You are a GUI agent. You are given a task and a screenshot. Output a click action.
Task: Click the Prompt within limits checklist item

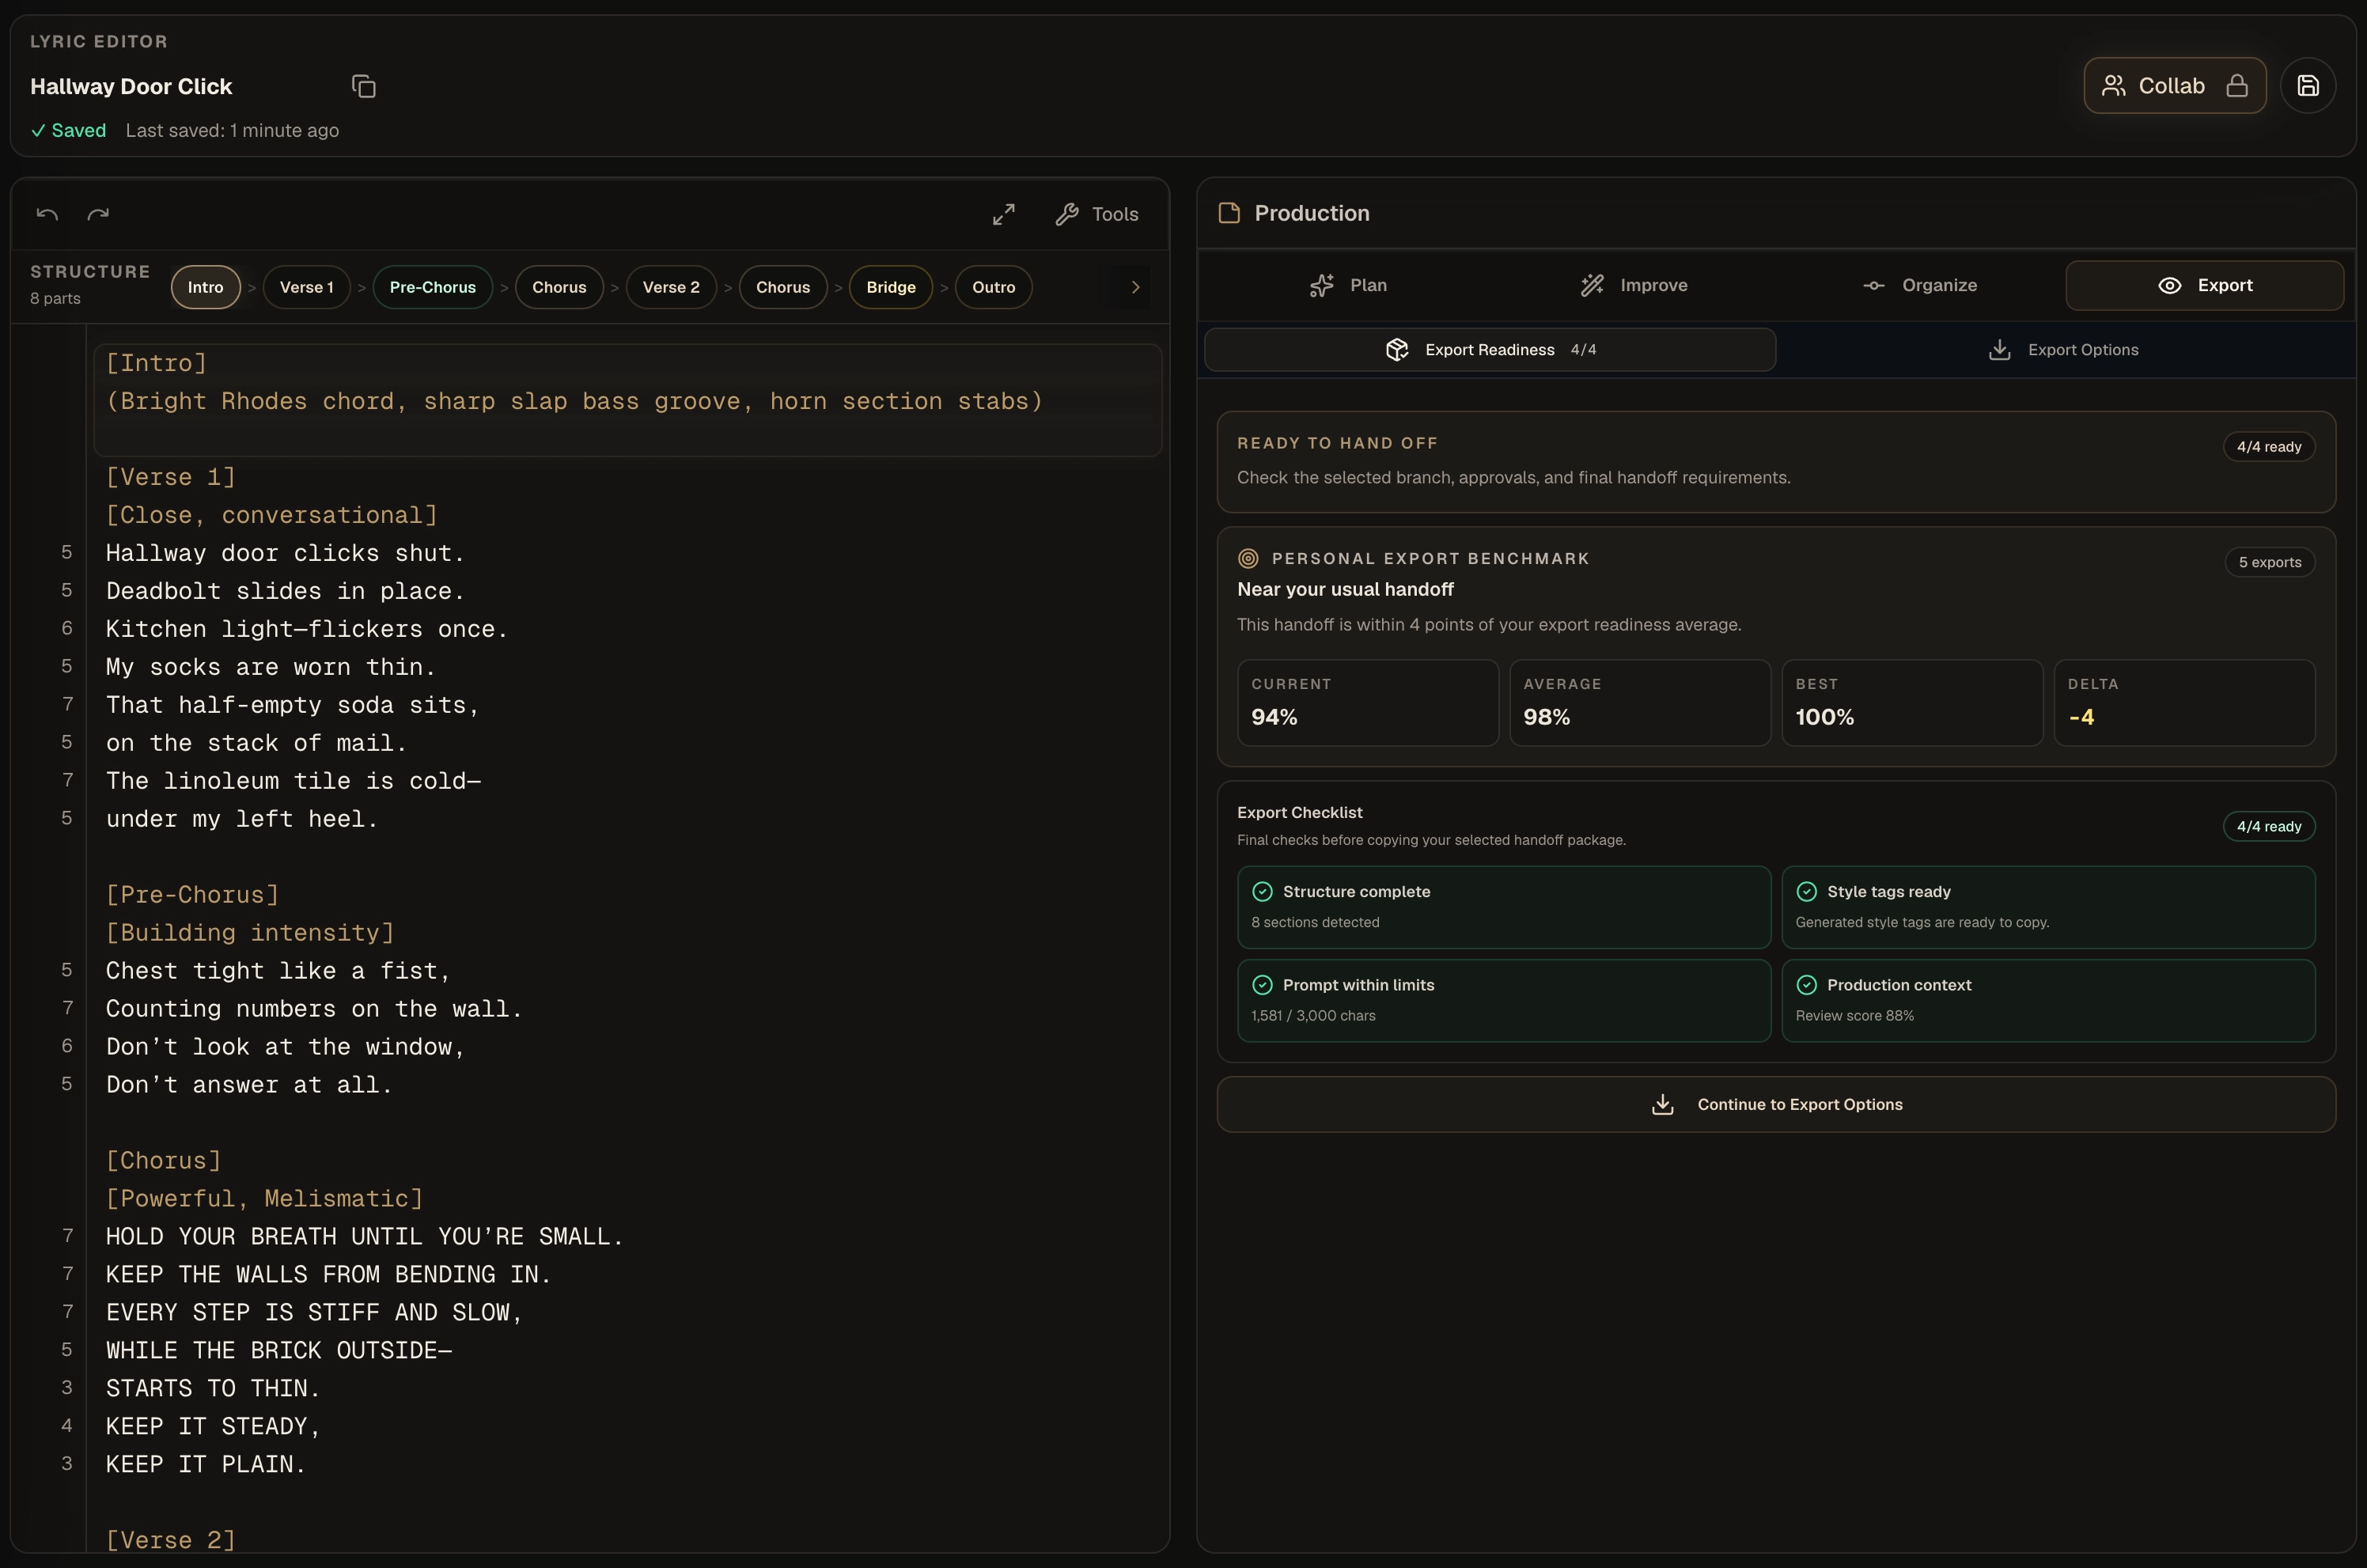(1503, 1000)
